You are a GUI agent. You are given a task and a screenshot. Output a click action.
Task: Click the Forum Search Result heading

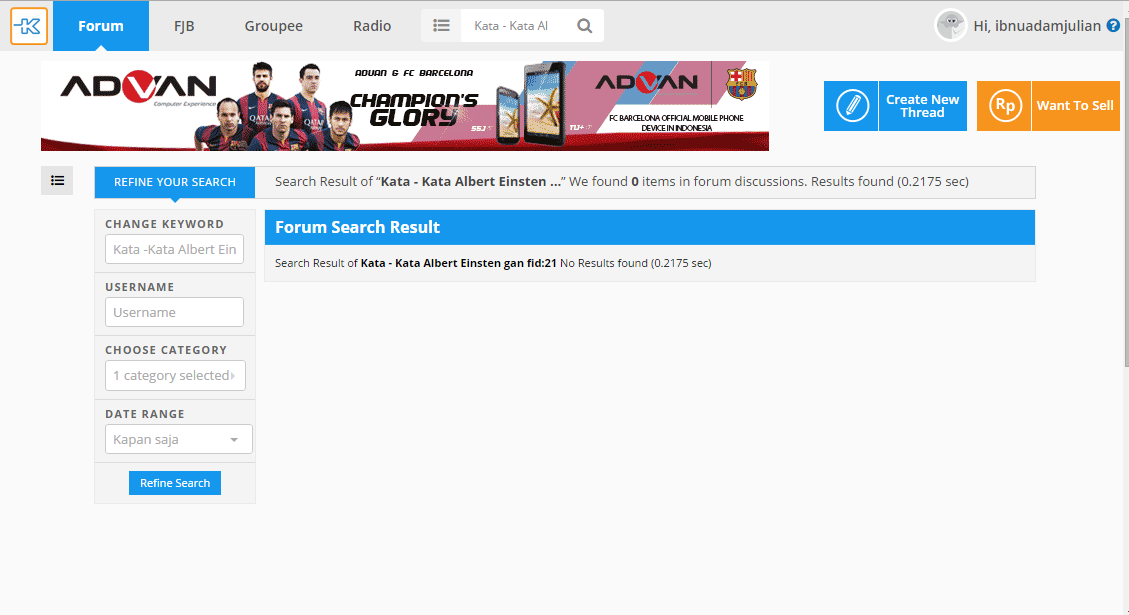[x=357, y=228]
